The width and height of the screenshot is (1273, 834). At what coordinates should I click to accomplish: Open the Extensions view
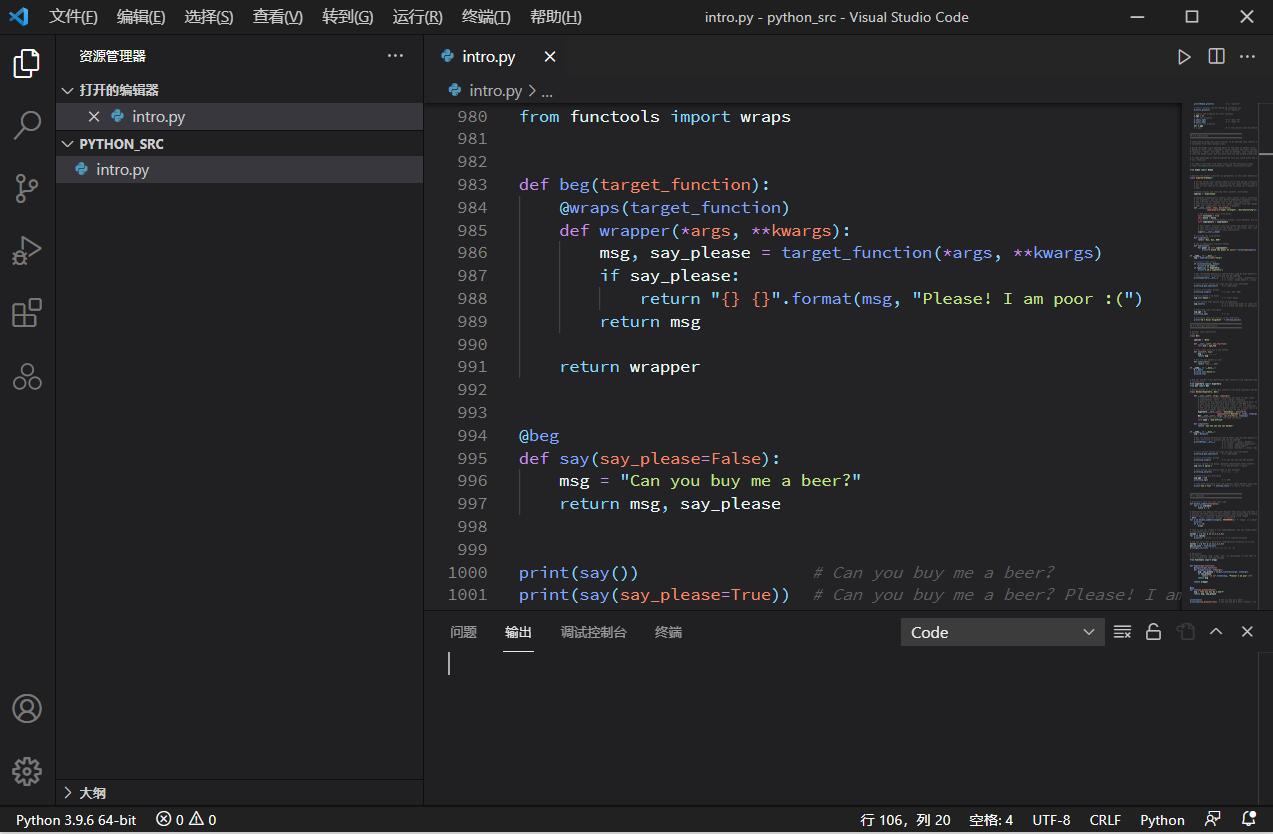27,313
